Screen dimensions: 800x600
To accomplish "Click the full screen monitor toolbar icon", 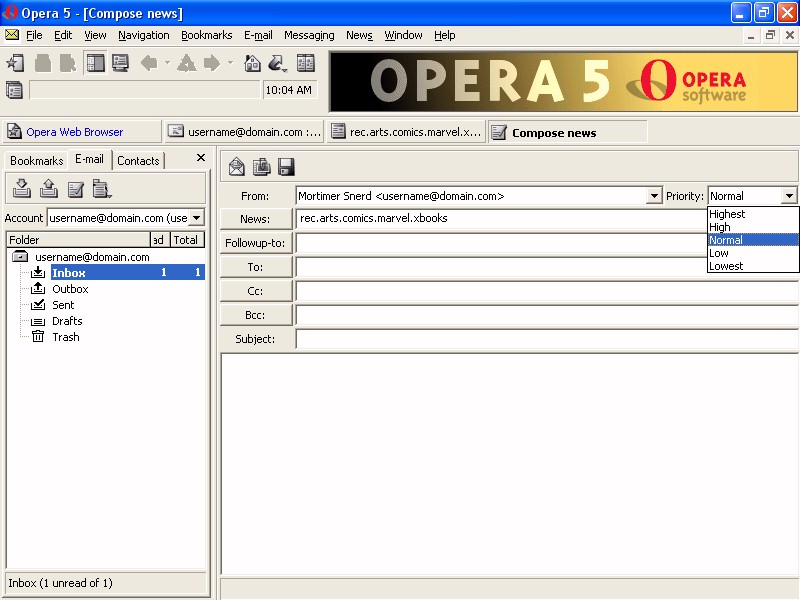I will pos(120,63).
